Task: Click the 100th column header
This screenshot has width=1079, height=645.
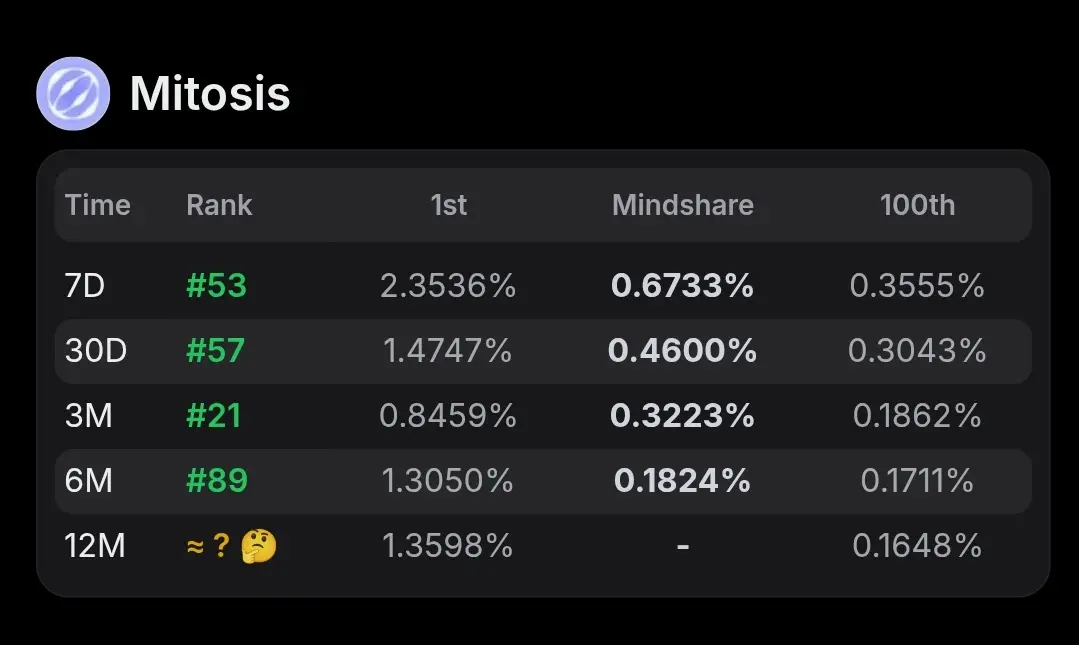Action: point(917,205)
